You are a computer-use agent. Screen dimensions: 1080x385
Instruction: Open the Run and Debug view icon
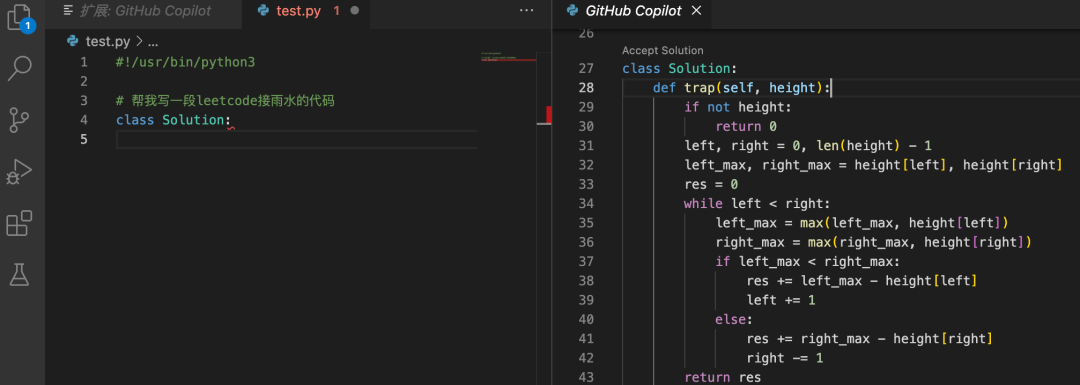point(20,171)
